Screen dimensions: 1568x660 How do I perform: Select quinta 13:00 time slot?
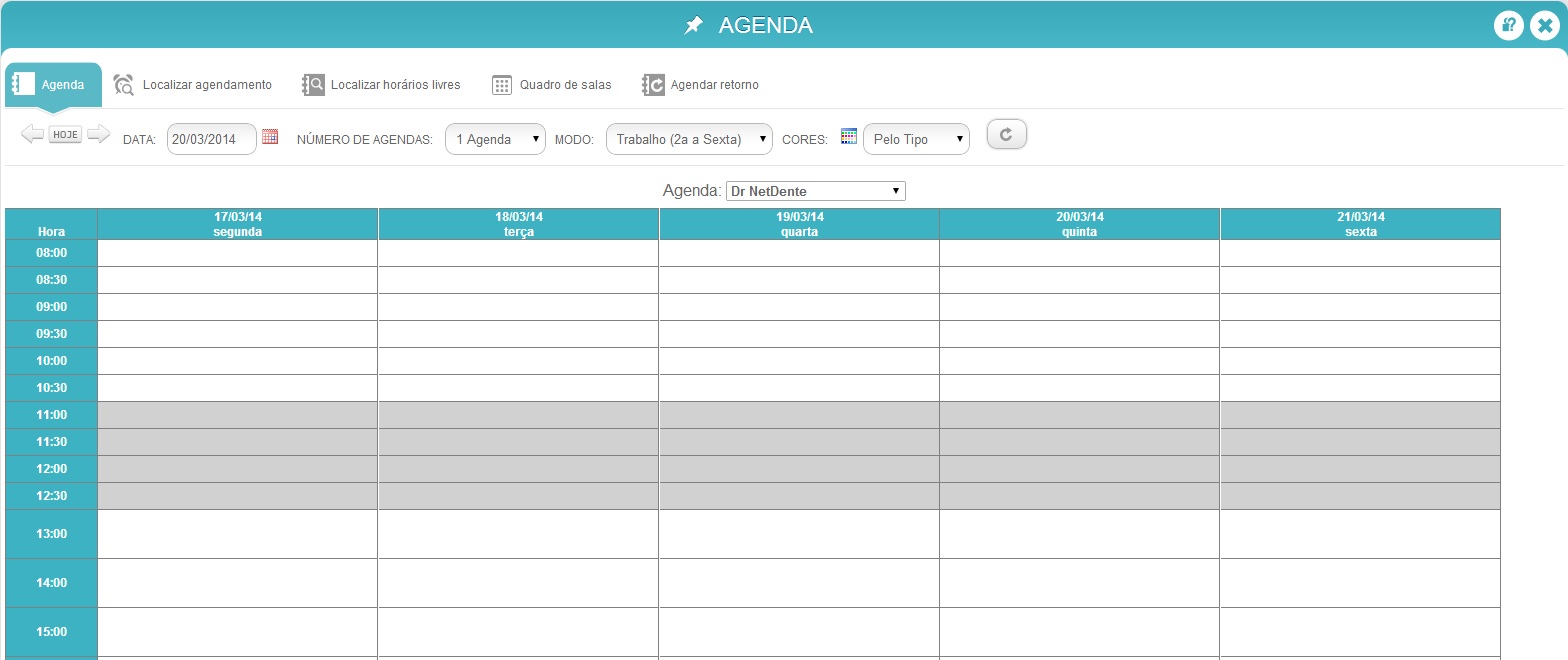tap(1080, 534)
